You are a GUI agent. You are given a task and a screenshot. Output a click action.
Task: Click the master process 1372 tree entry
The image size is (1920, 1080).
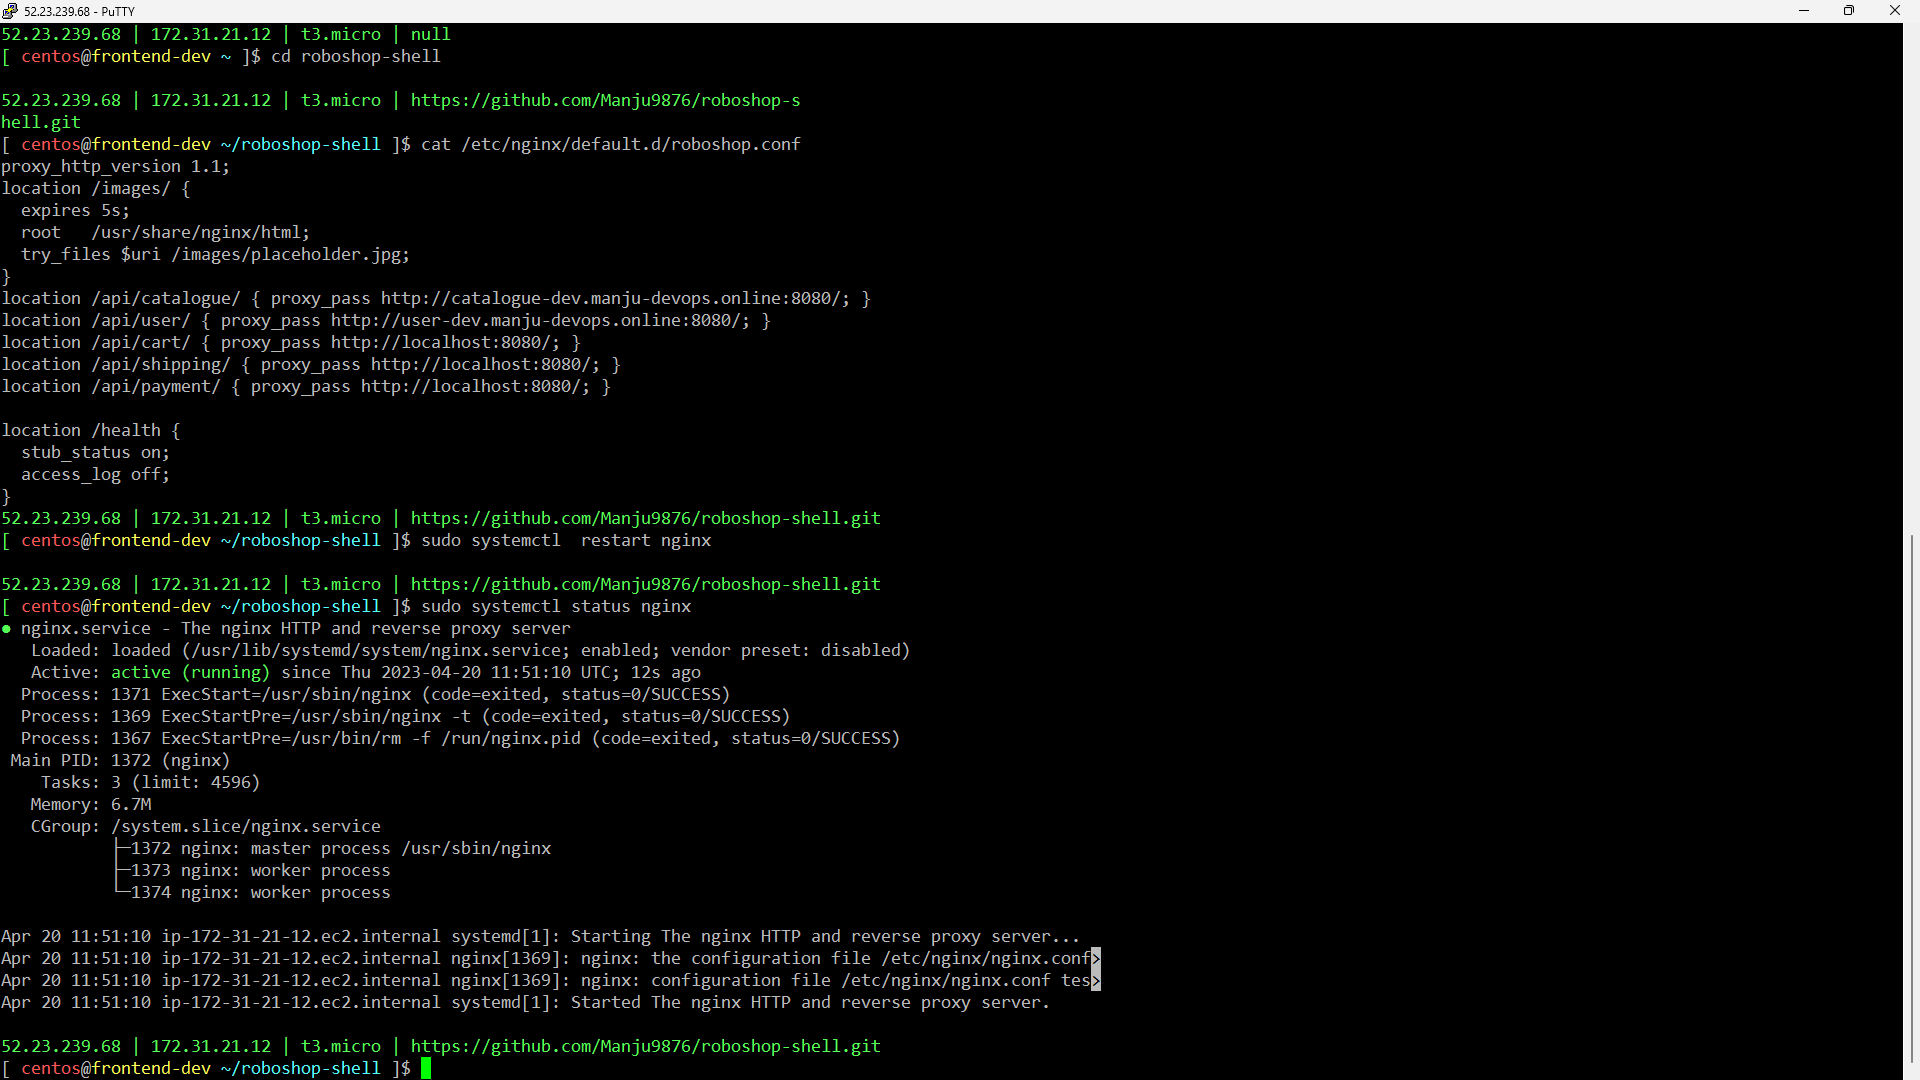click(x=330, y=848)
